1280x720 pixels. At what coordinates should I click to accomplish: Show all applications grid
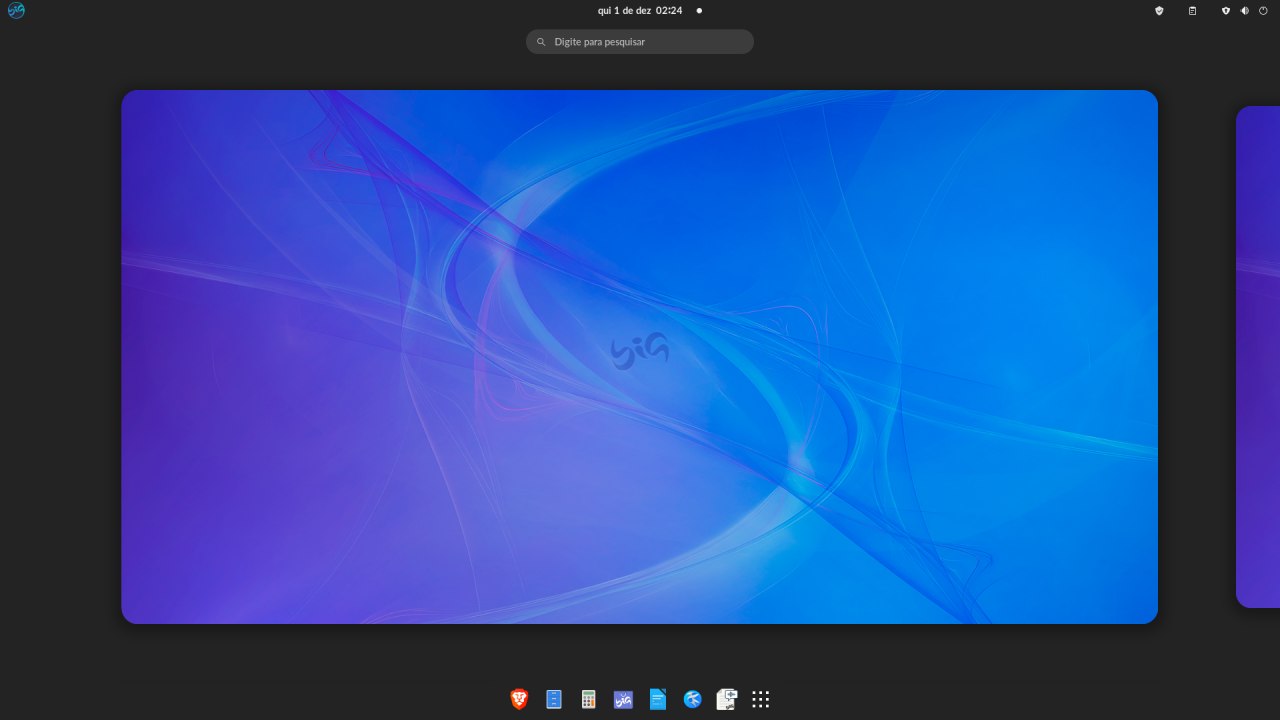[761, 700]
